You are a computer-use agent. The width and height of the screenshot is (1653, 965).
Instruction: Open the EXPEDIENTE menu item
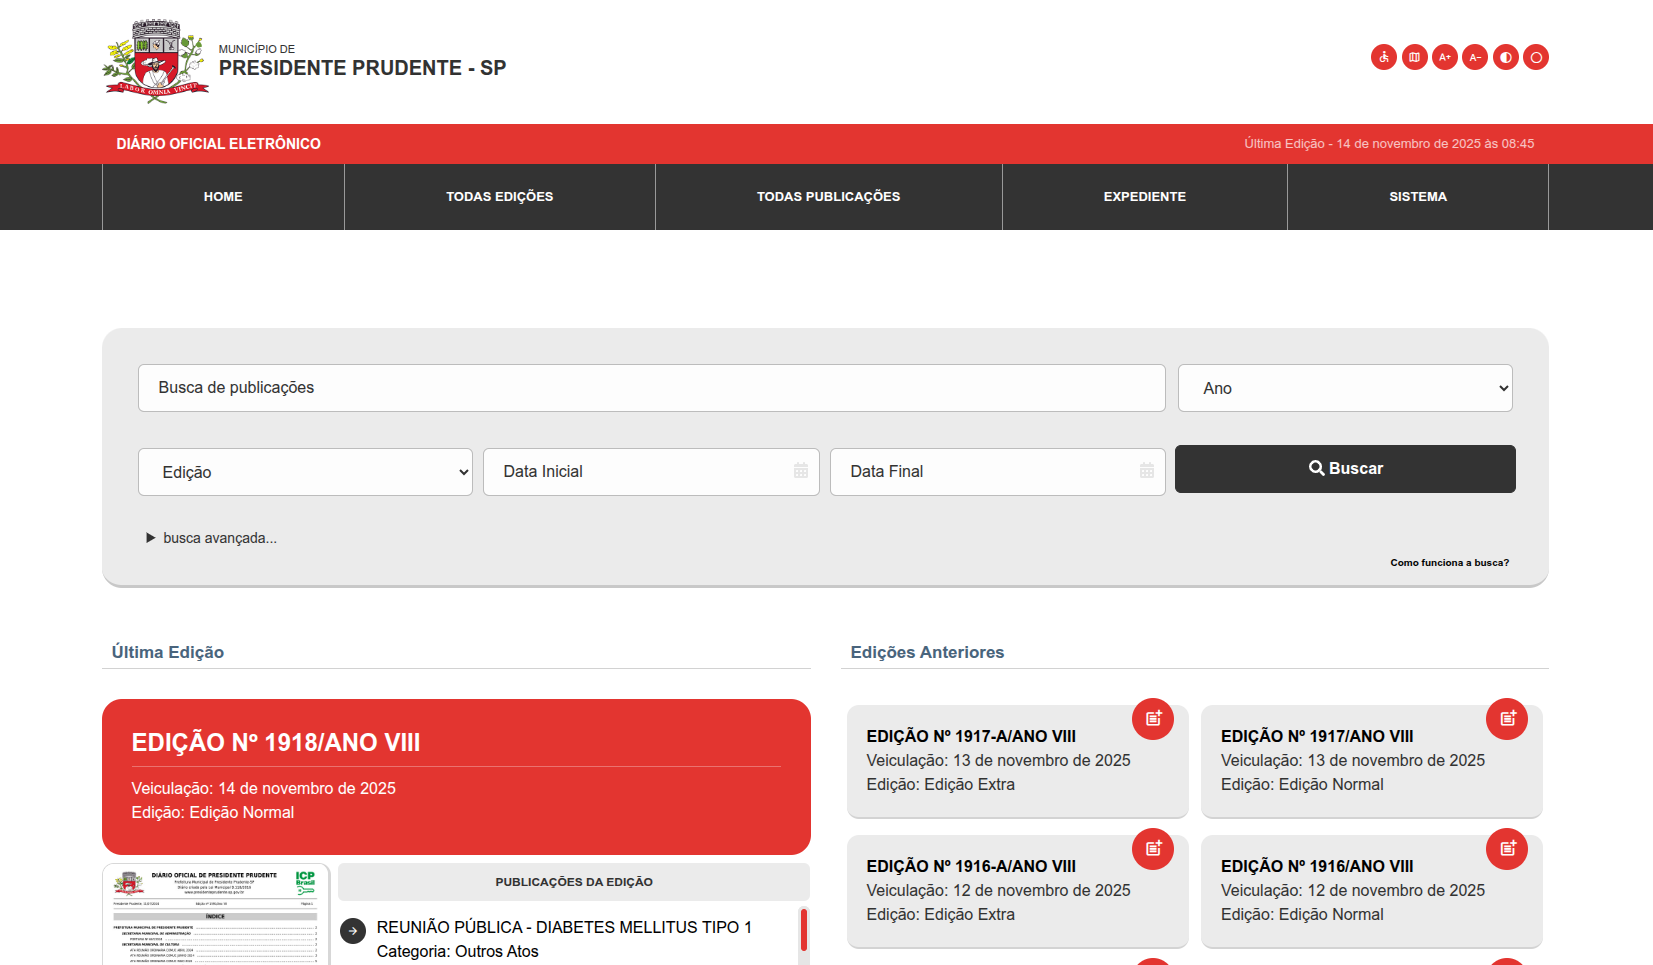point(1145,197)
